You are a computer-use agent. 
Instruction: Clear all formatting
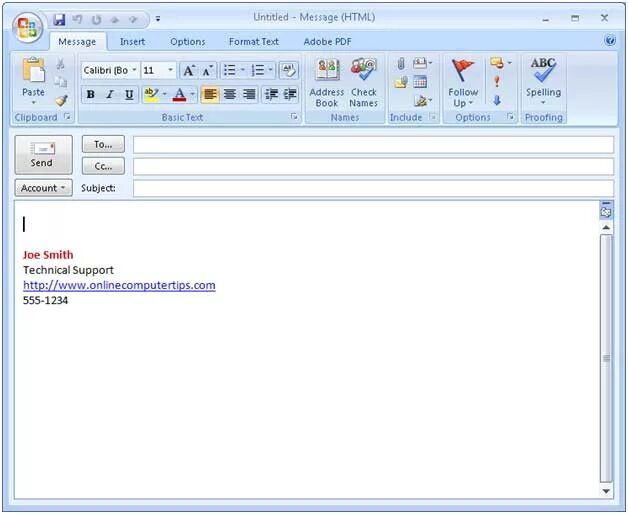pos(289,71)
